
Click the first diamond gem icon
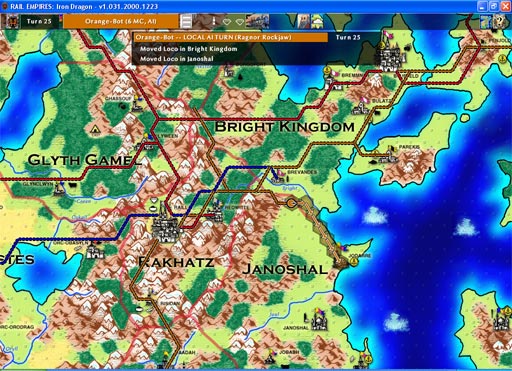coord(227,22)
